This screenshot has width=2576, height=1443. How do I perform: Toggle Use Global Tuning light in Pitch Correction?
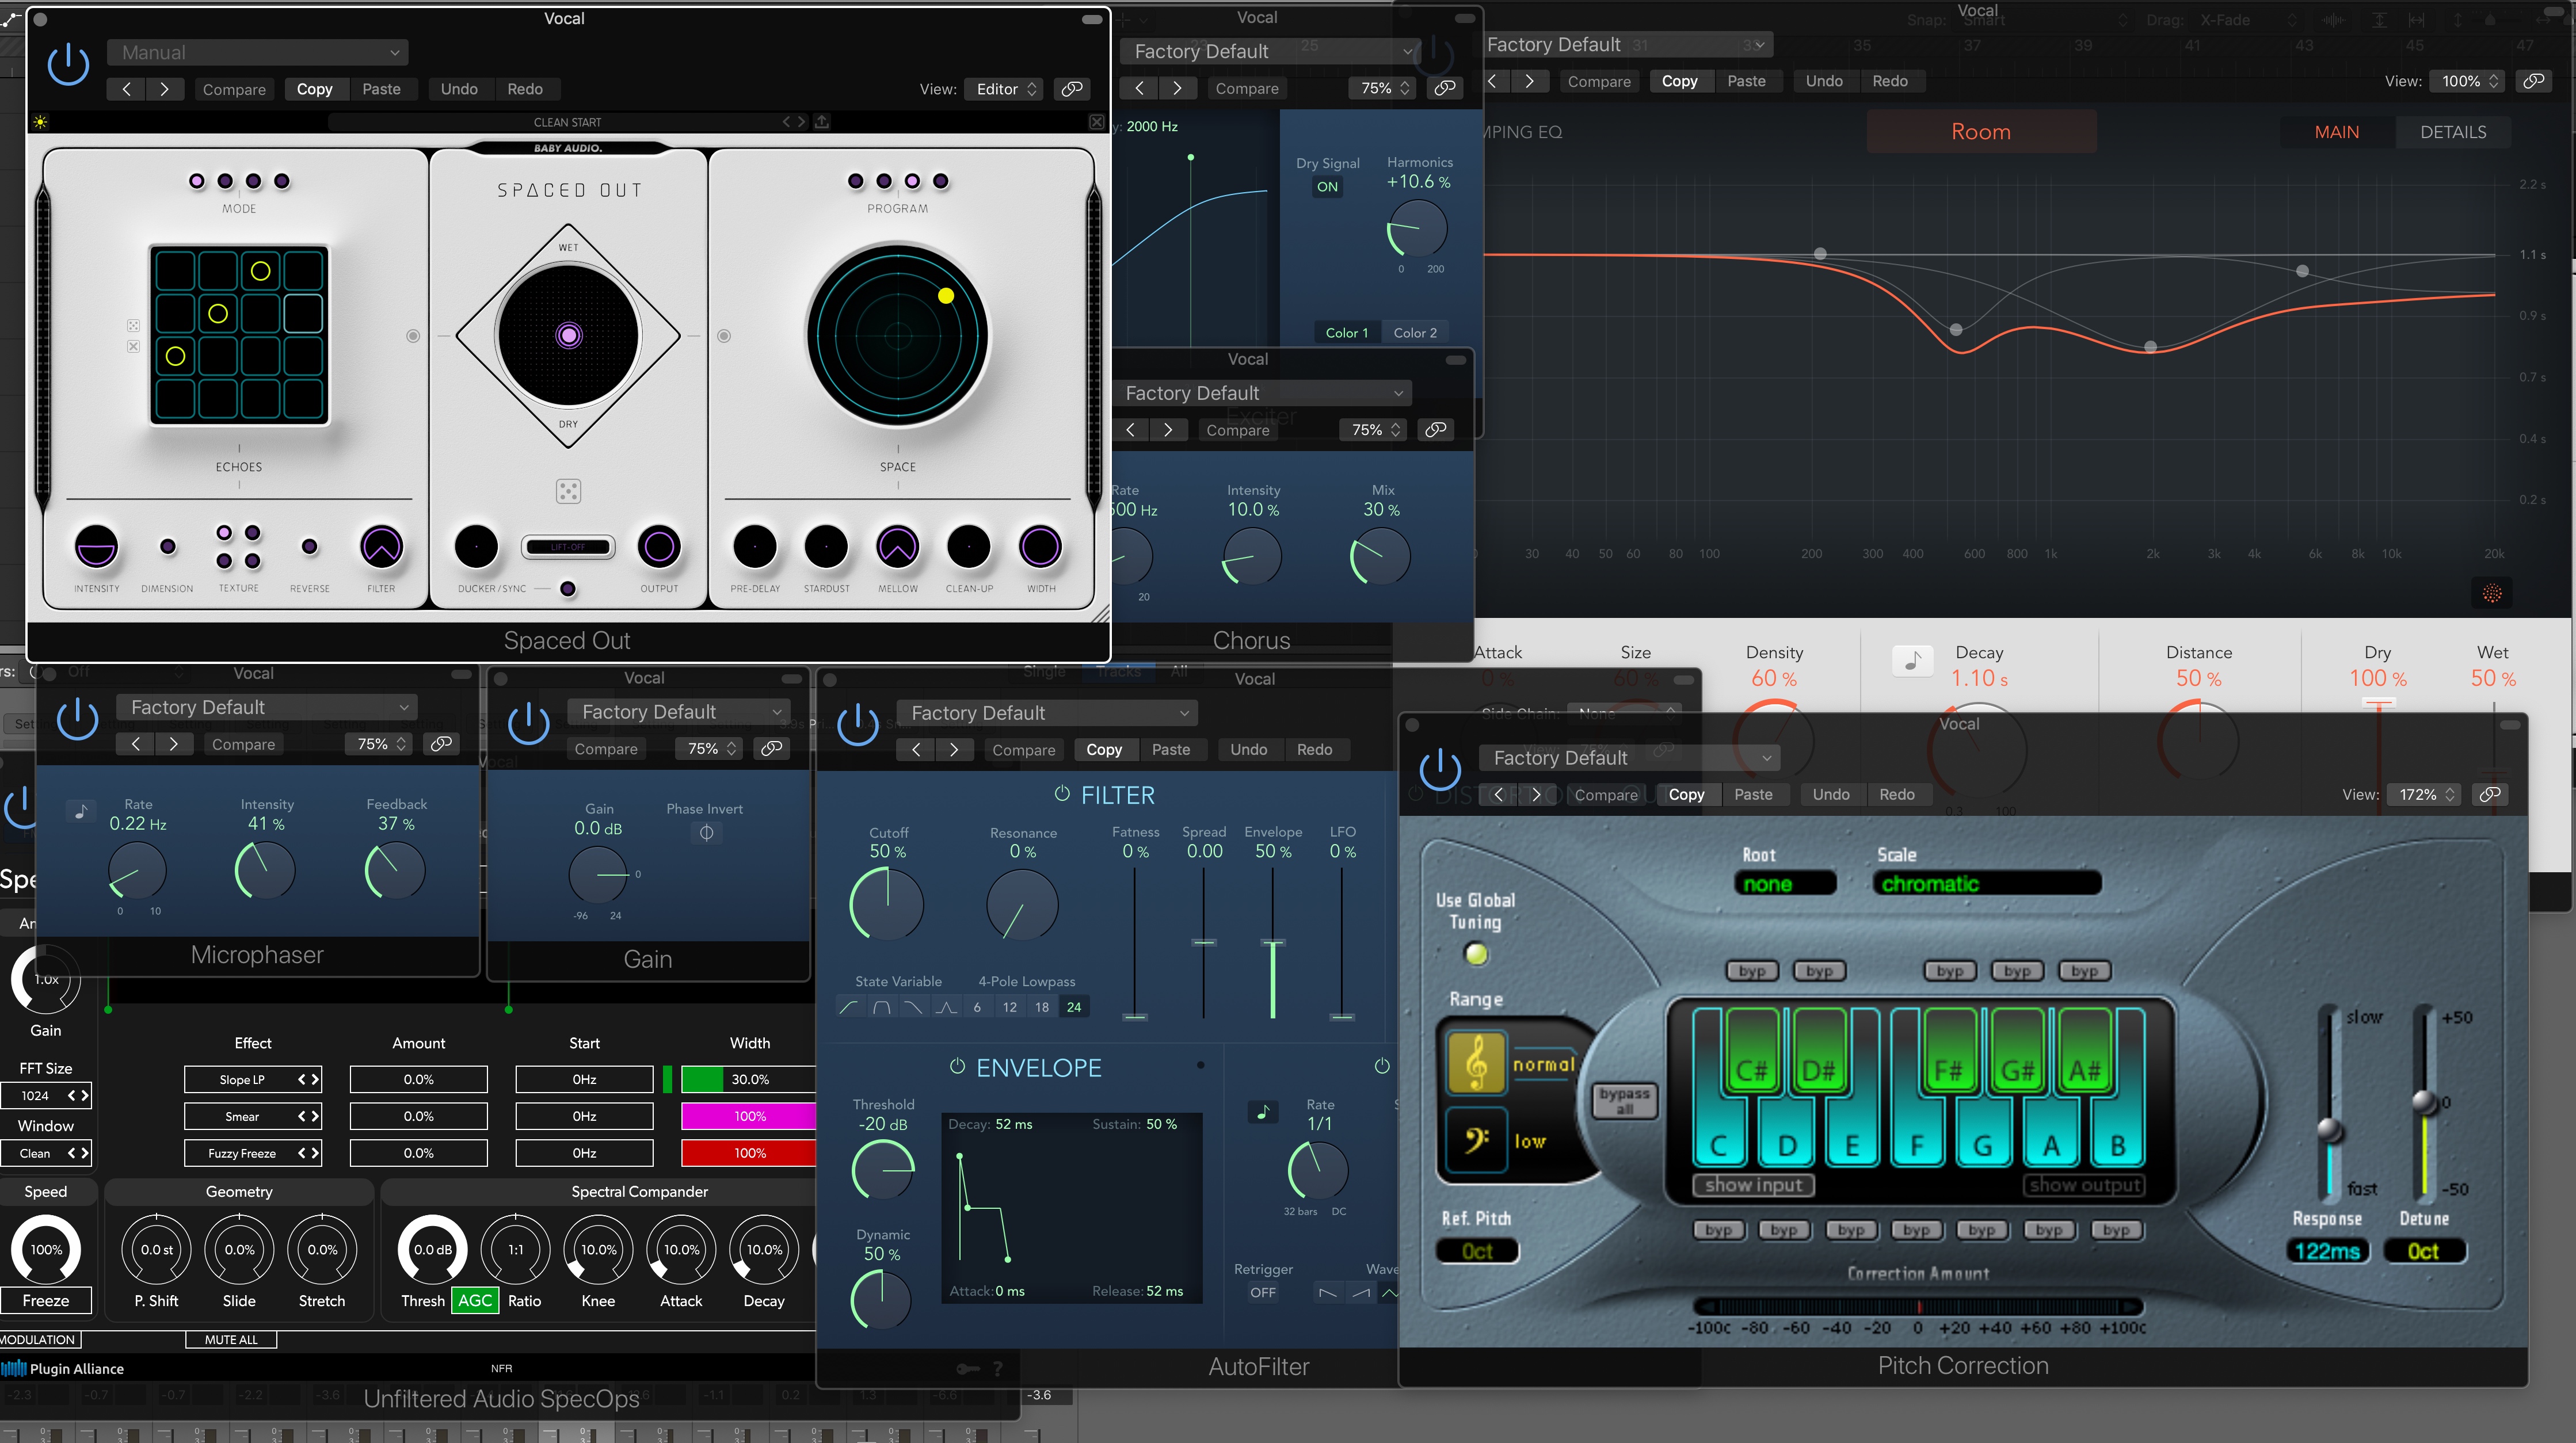[x=1476, y=954]
